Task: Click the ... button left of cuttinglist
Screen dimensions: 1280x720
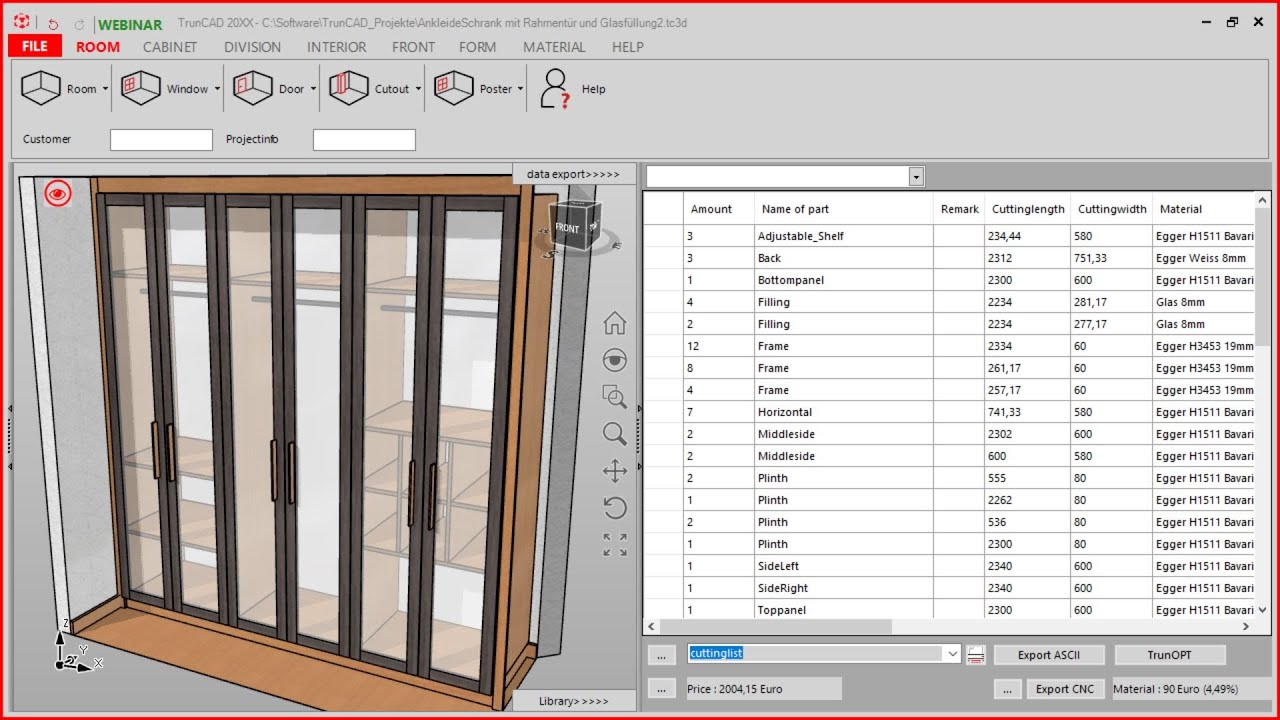Action: click(x=662, y=655)
